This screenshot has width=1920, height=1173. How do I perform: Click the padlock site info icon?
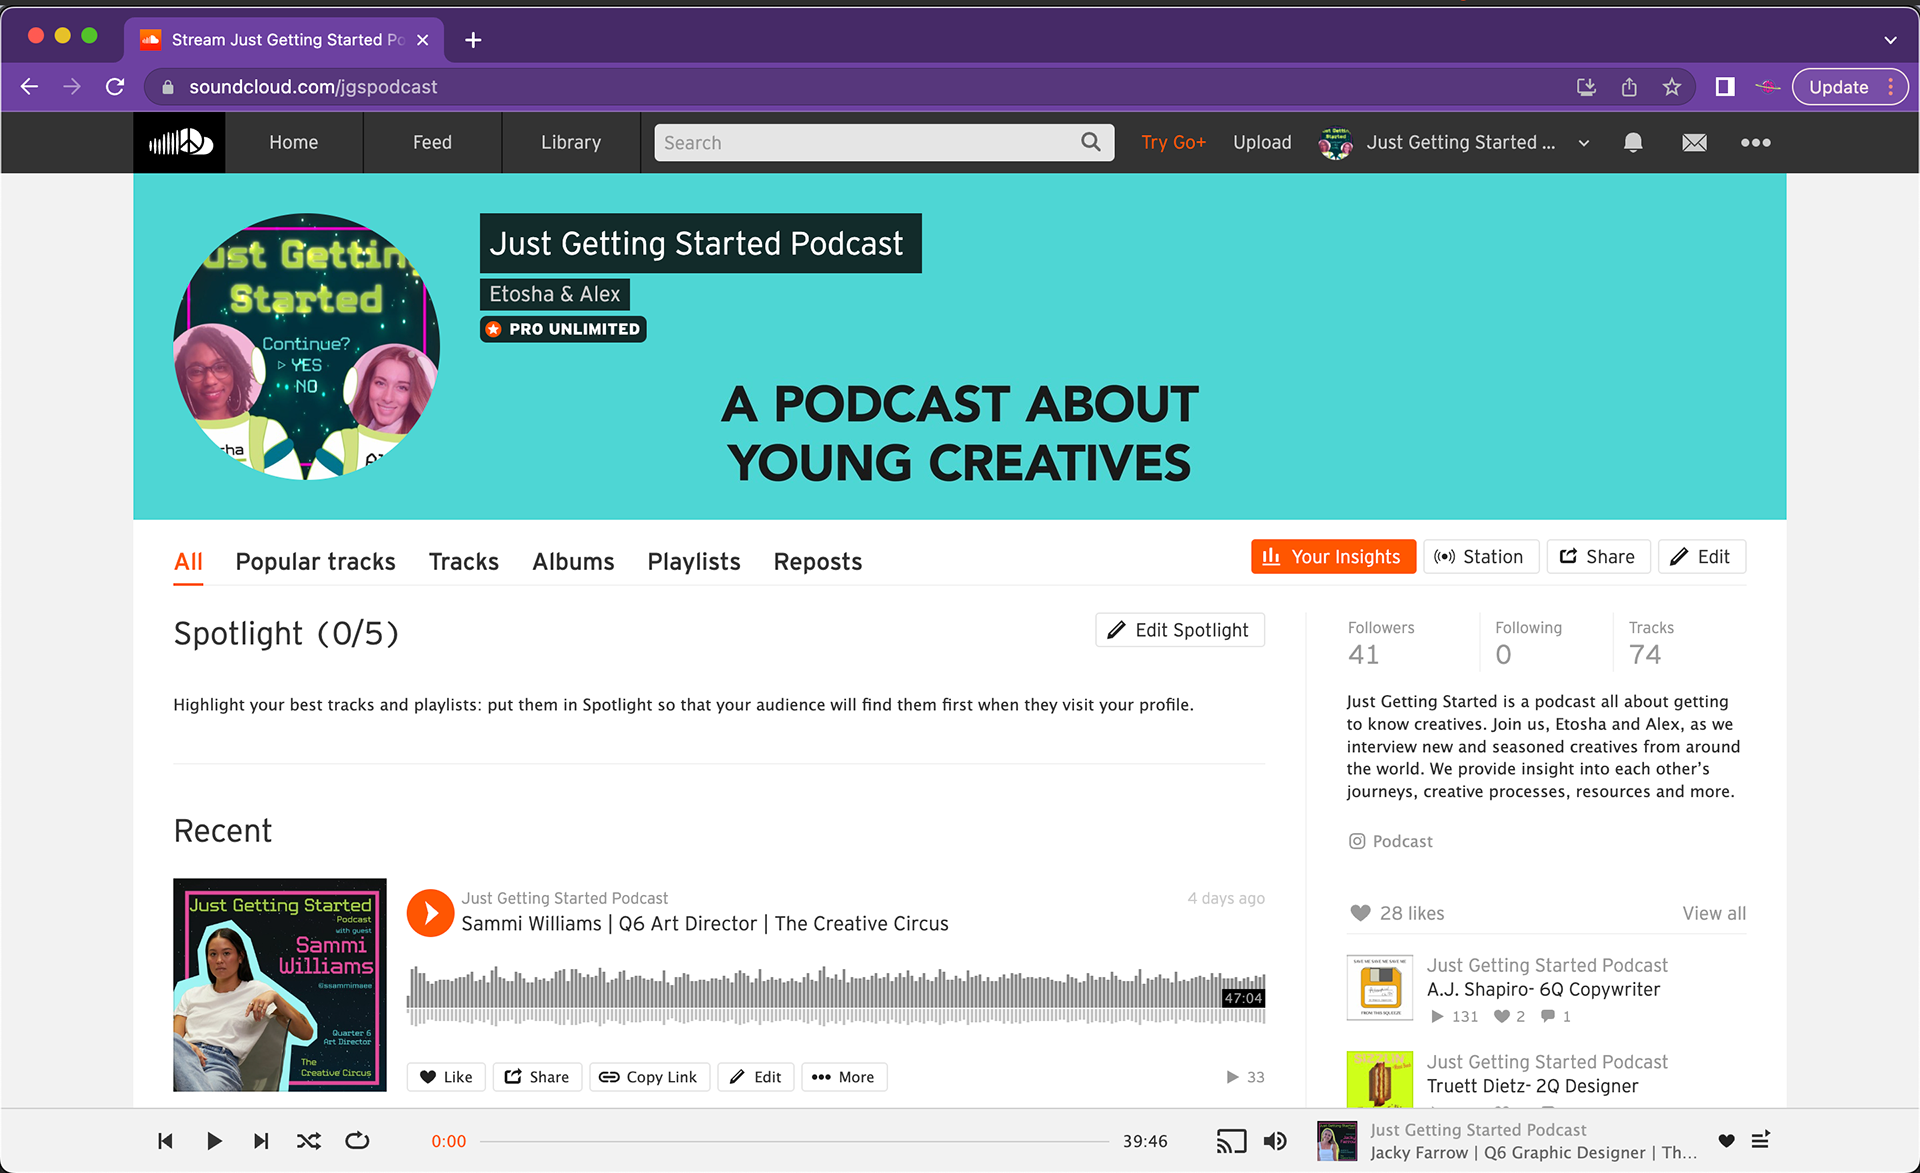tap(168, 87)
